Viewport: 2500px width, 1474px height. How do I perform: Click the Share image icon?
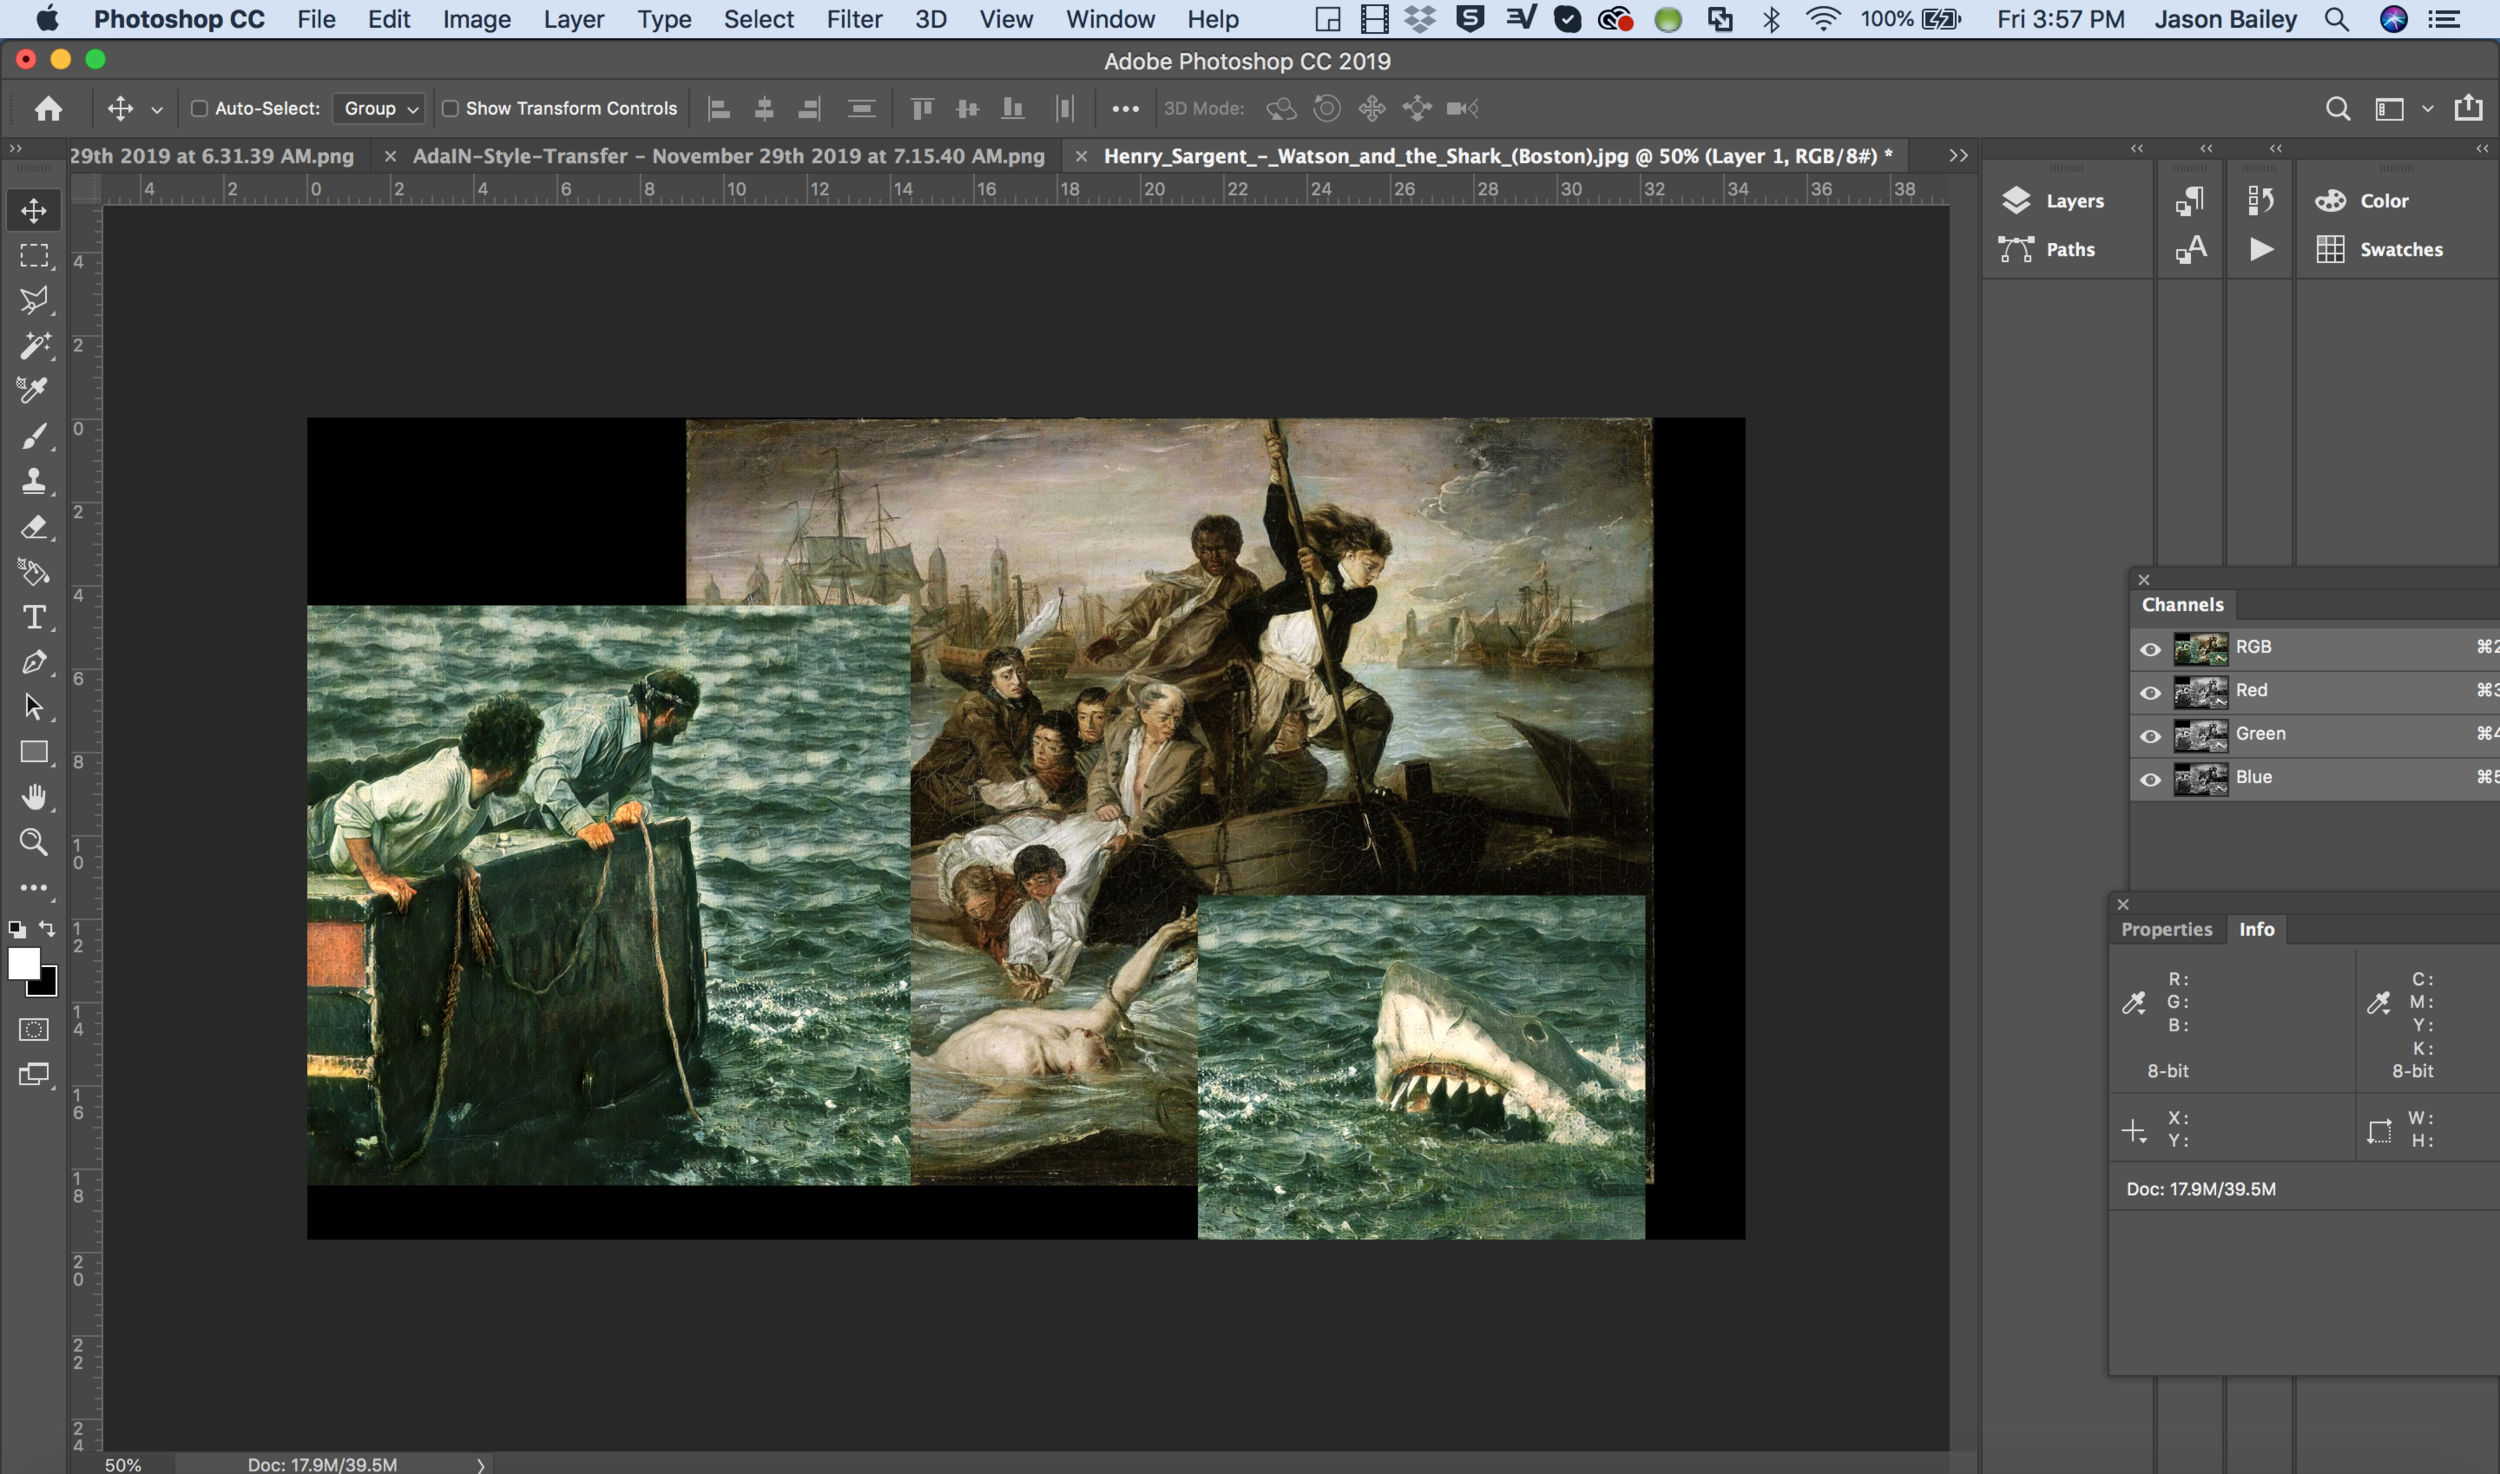[2468, 107]
